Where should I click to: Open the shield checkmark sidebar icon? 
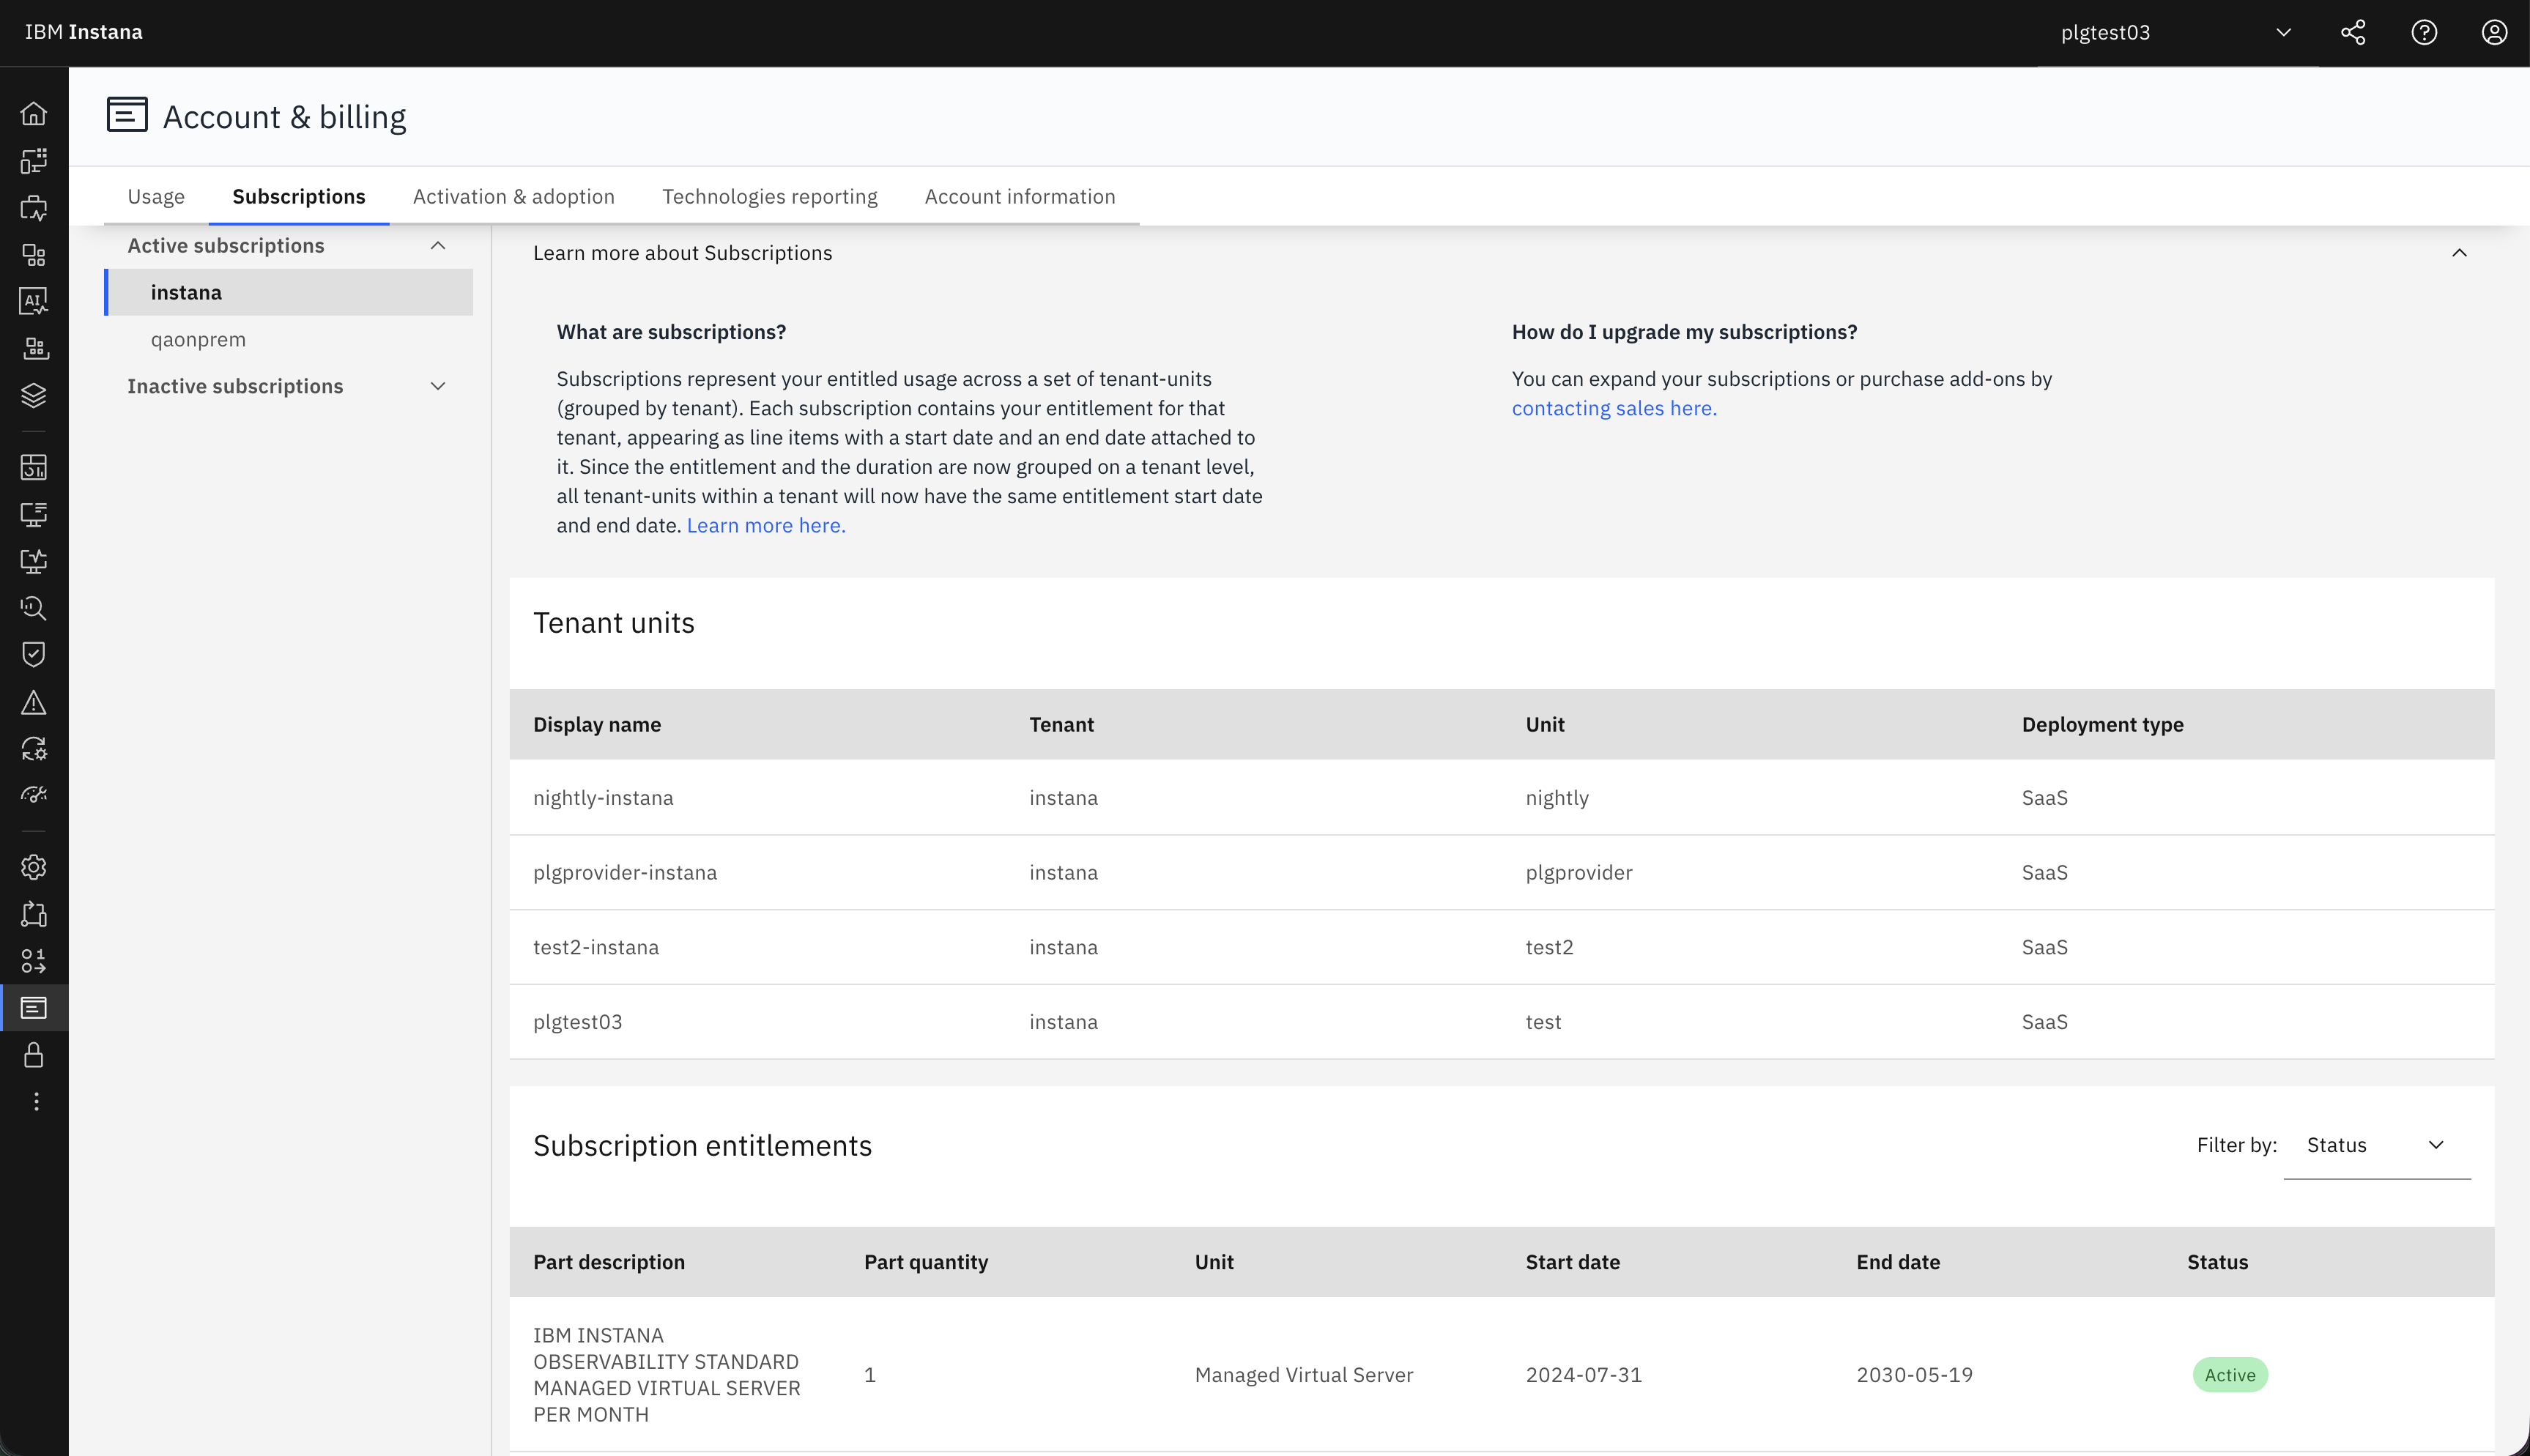tap(34, 654)
